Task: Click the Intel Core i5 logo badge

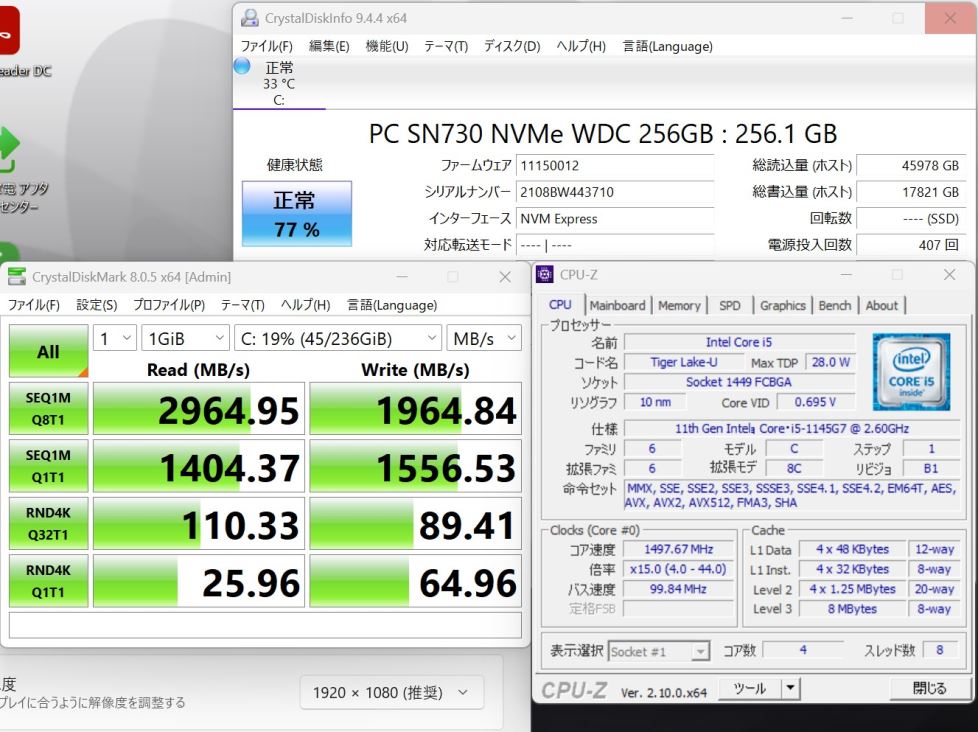Action: pos(911,372)
